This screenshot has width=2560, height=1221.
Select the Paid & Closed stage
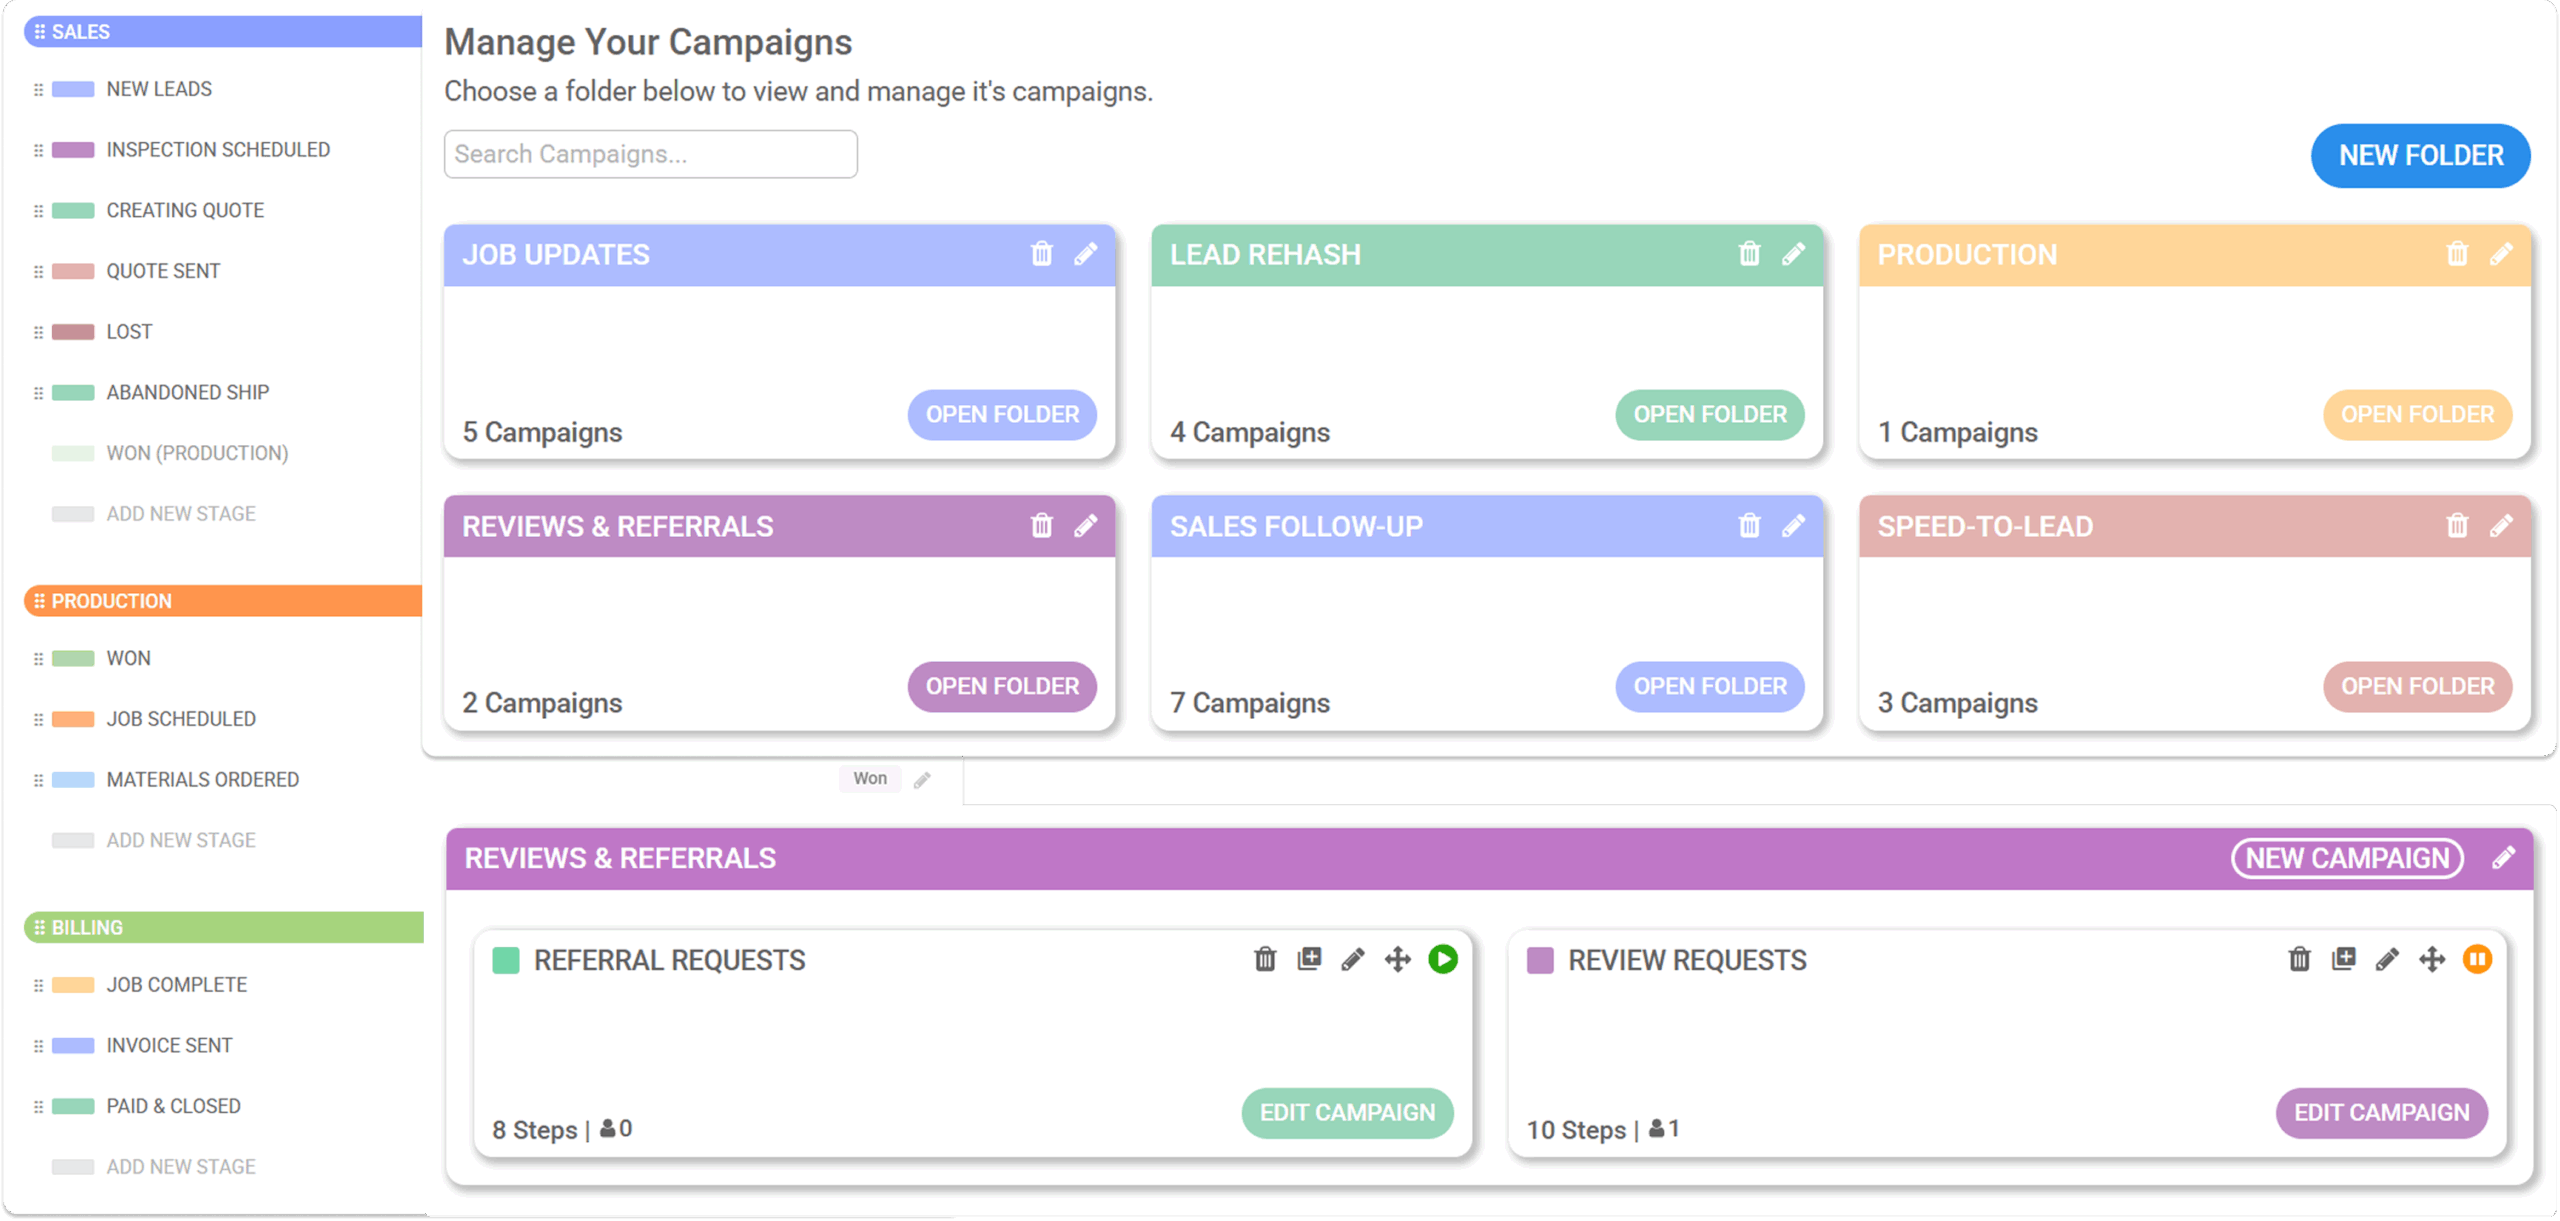(x=173, y=1107)
